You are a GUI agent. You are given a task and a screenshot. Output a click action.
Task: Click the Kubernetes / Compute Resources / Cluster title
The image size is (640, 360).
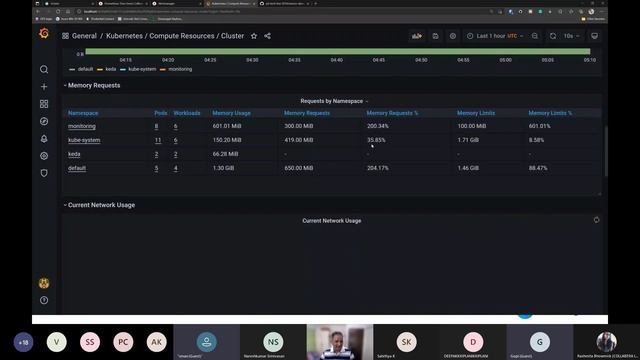[175, 36]
